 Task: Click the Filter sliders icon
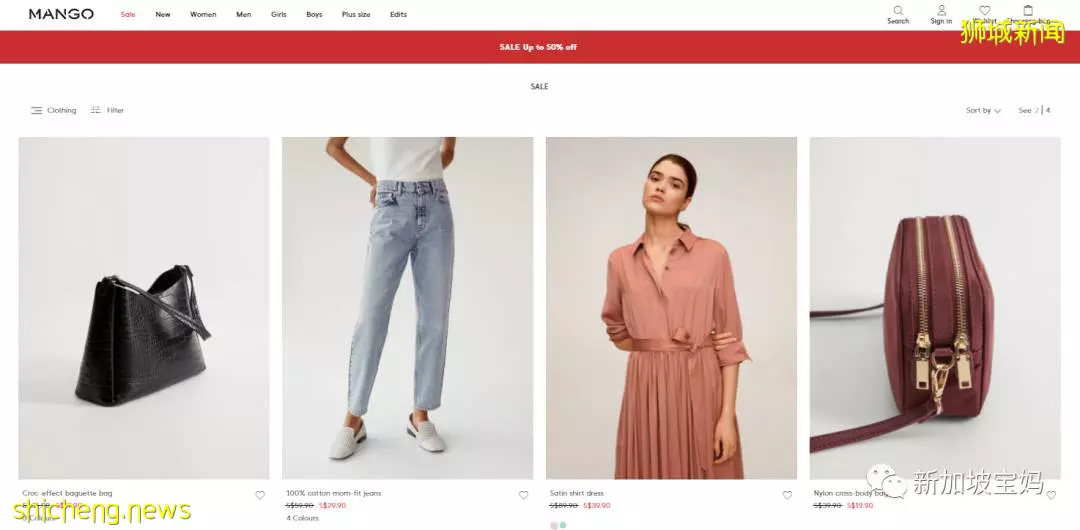96,110
